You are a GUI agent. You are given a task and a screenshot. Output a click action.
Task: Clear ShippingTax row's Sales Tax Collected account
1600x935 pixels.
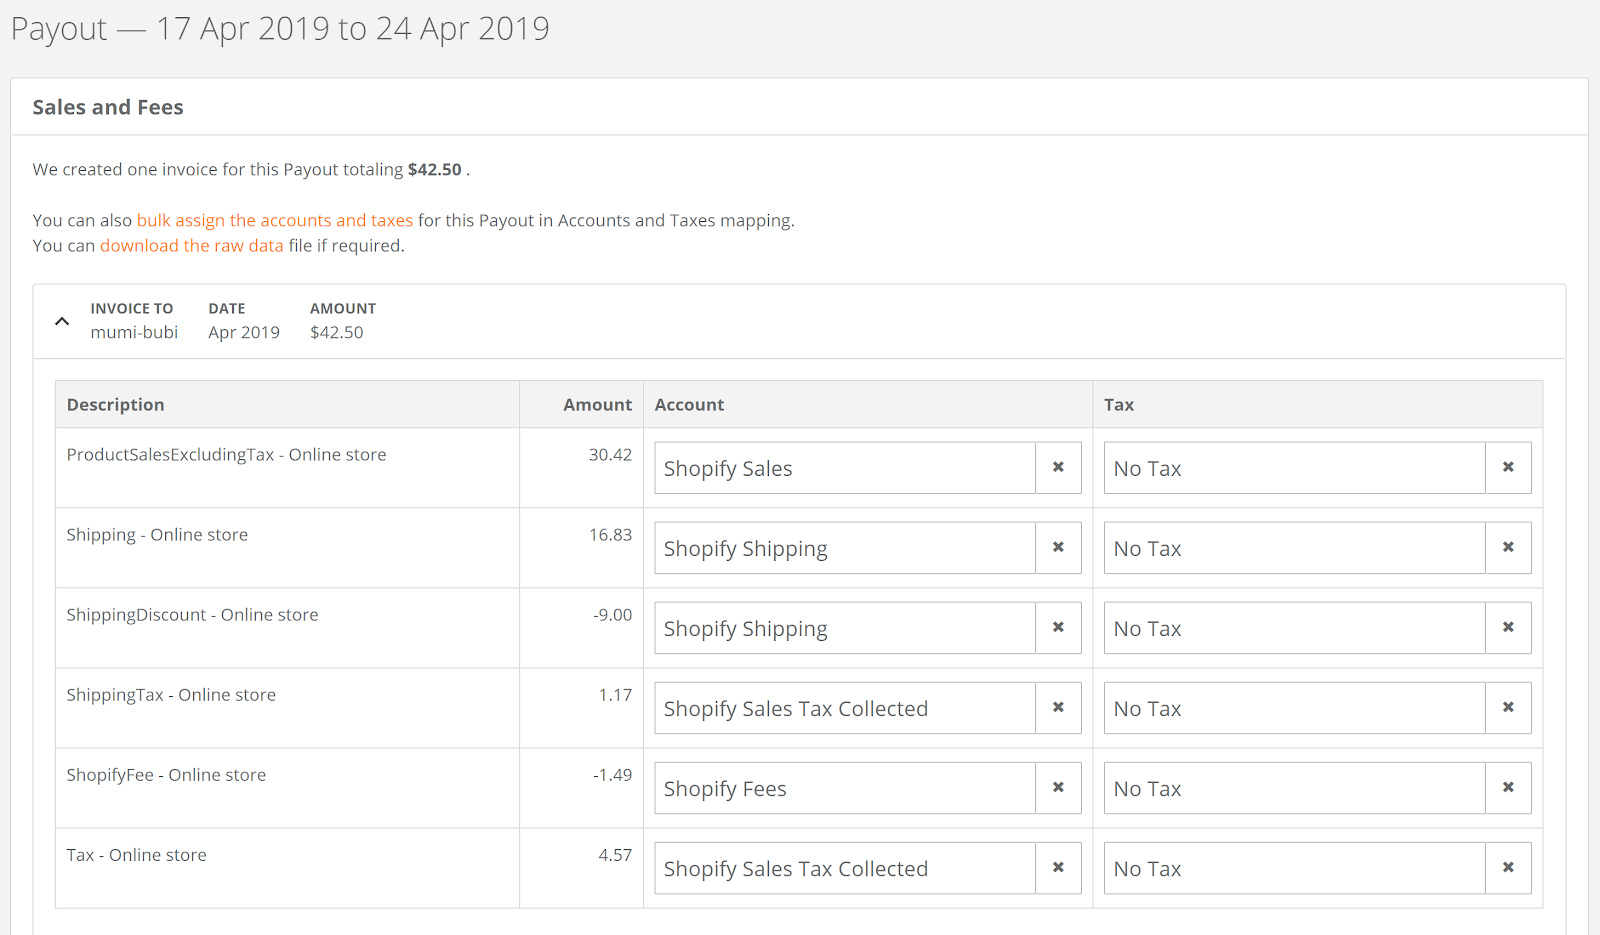1058,707
